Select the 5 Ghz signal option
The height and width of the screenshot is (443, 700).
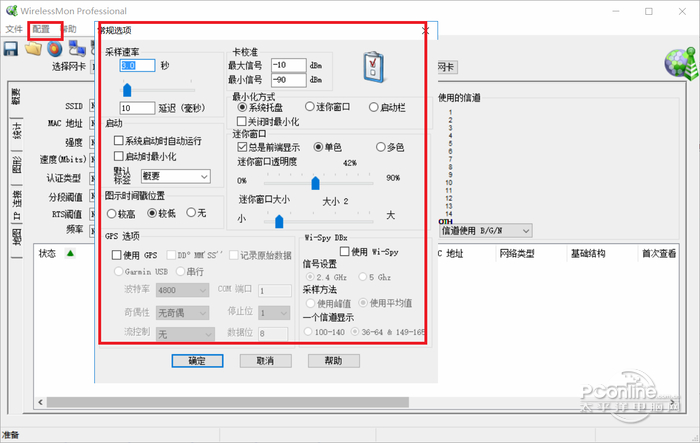click(362, 277)
